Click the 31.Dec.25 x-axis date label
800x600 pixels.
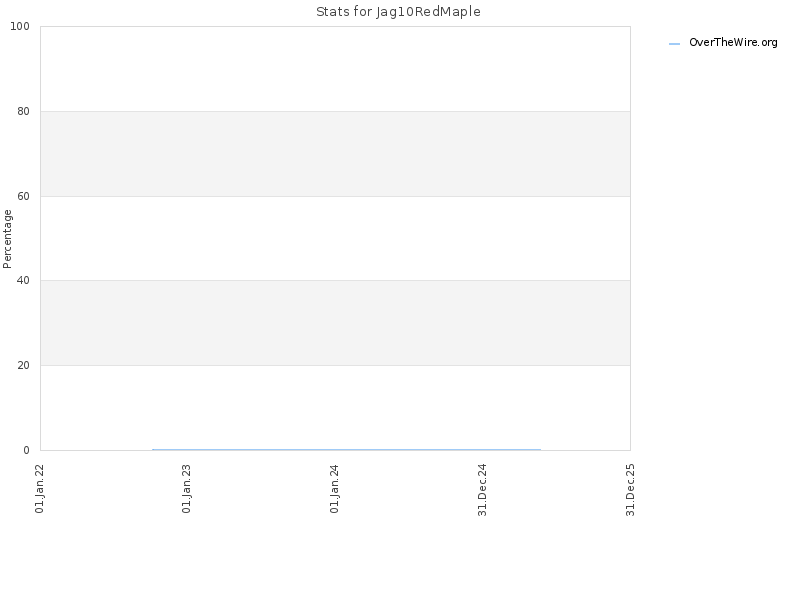631,490
